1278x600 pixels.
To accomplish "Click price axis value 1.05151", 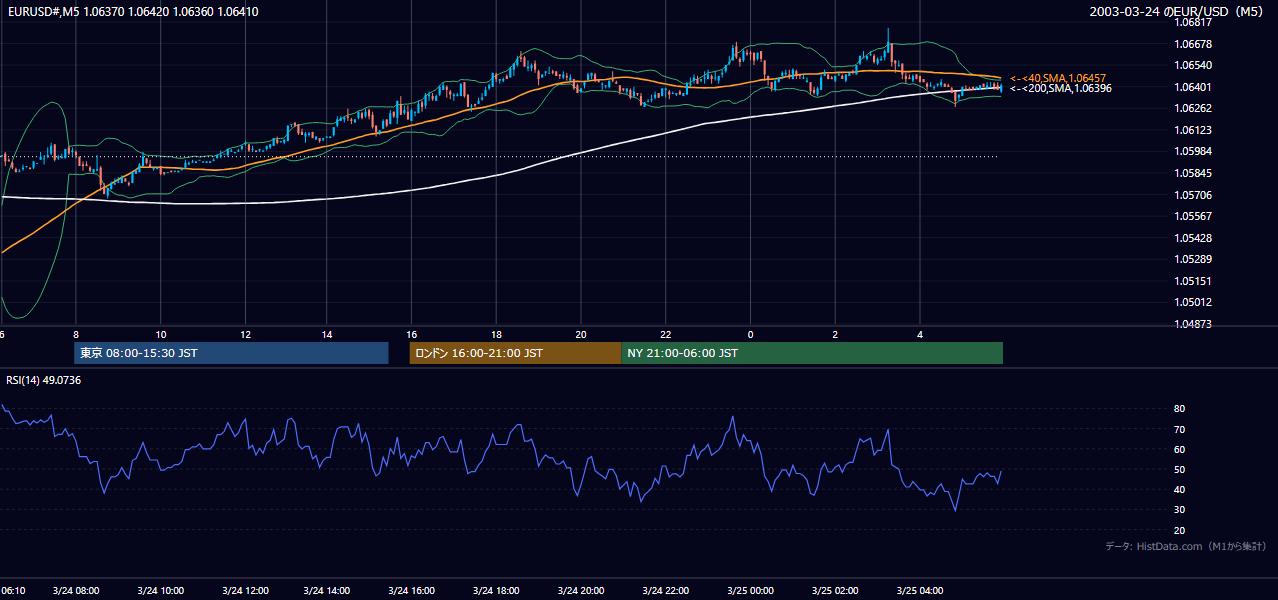I will 1192,281.
